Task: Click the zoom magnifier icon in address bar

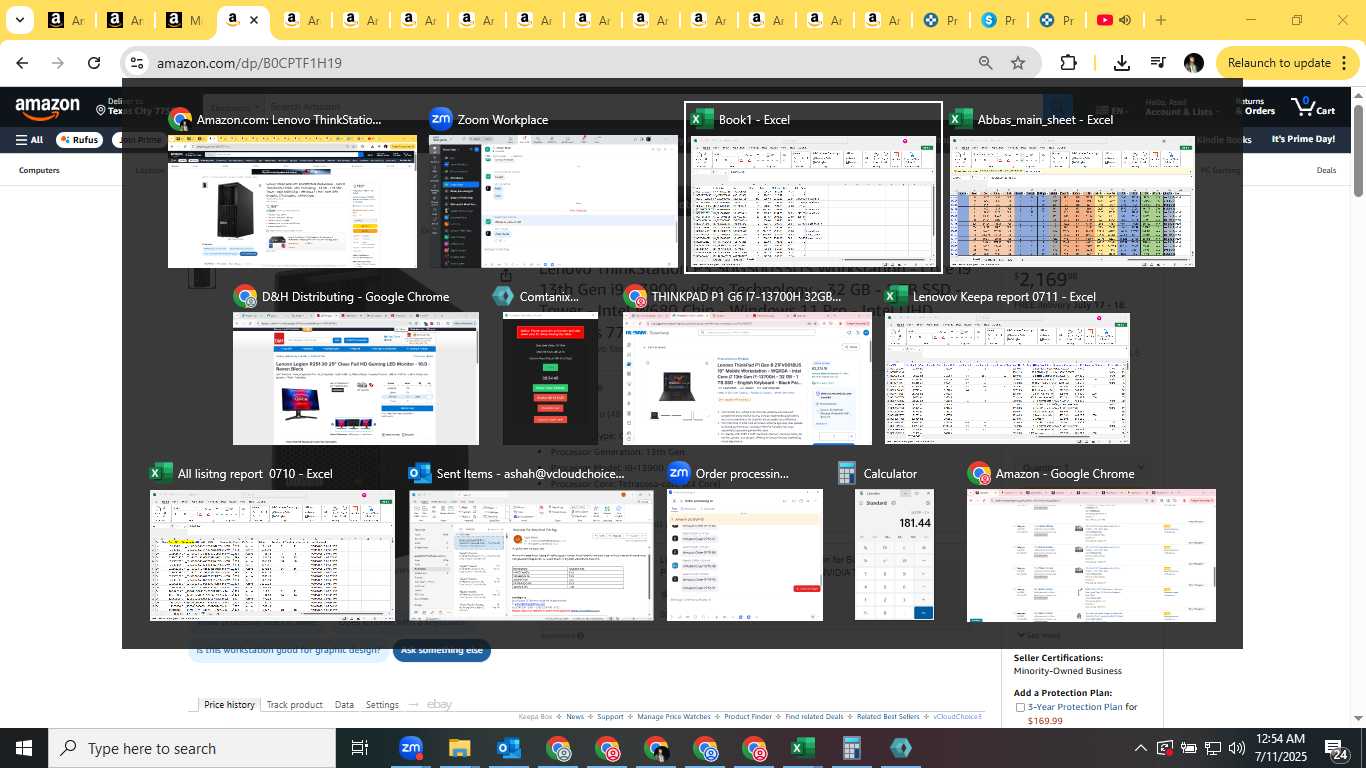Action: pyautogui.click(x=986, y=63)
